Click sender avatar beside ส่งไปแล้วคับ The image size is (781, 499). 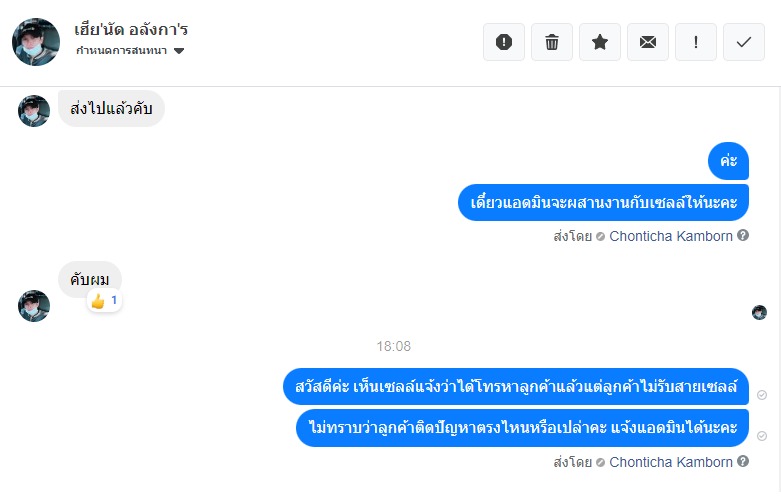[x=34, y=111]
